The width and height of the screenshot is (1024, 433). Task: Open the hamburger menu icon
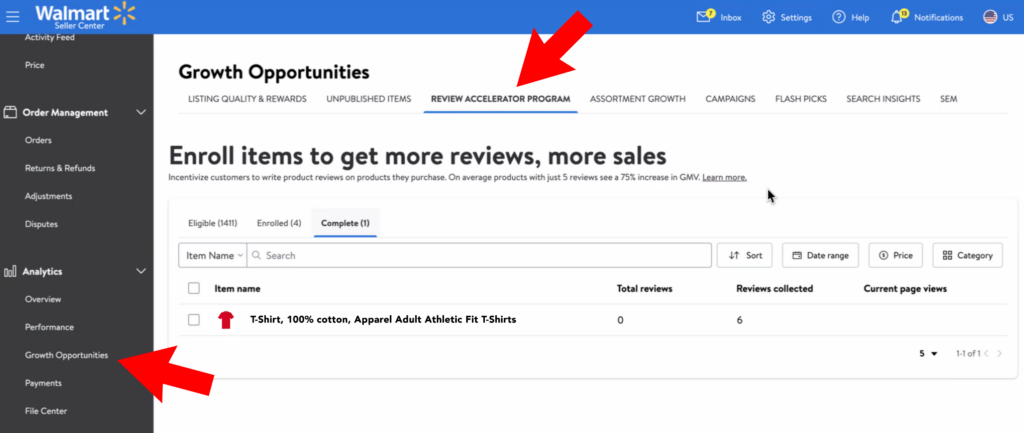[x=12, y=17]
